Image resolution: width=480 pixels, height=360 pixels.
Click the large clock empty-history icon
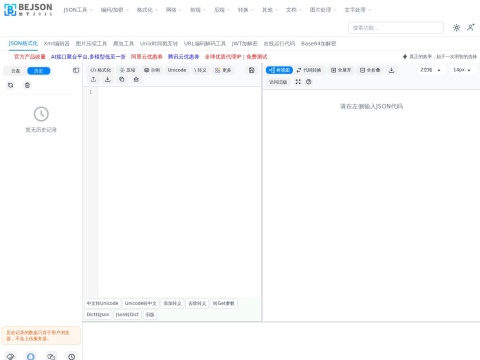coord(41,114)
